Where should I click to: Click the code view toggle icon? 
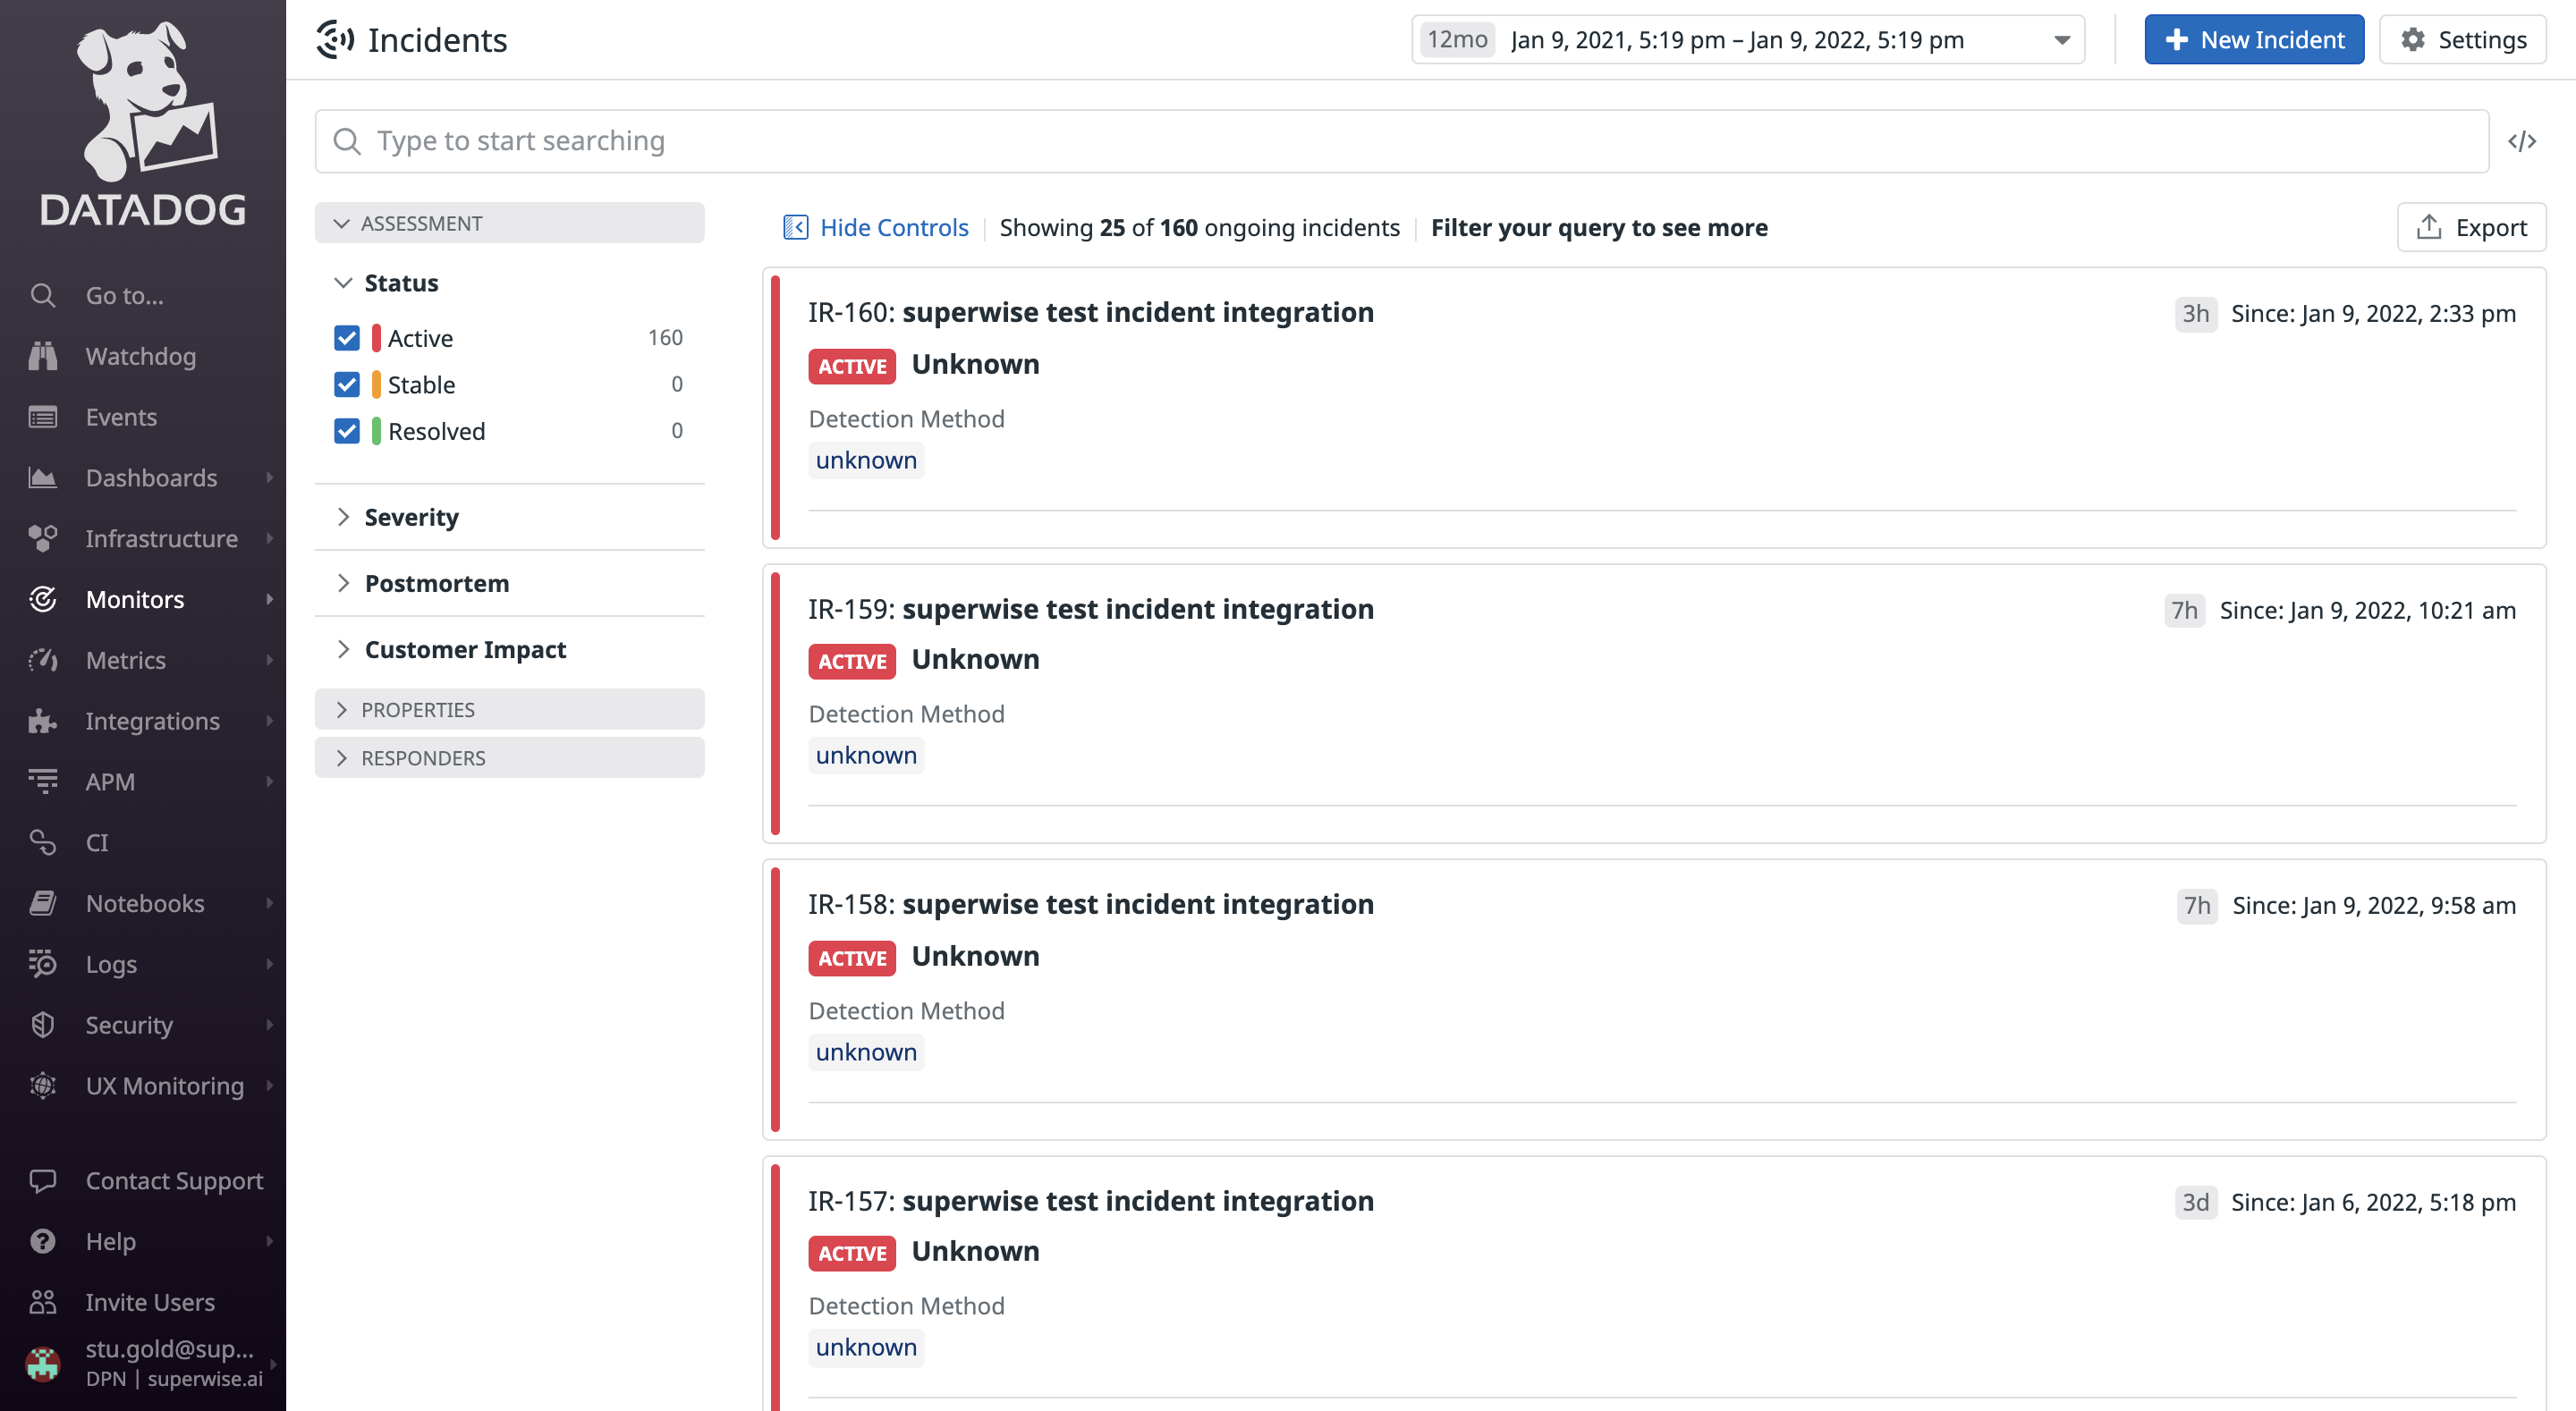[x=2521, y=141]
